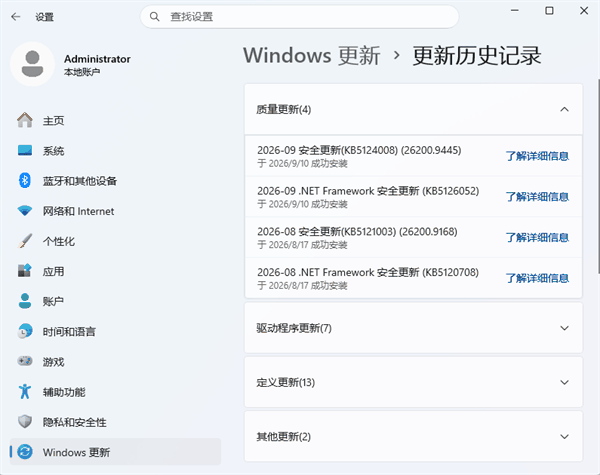Open 蓝牙和其他设备 settings
The height and width of the screenshot is (475, 600).
[115, 181]
